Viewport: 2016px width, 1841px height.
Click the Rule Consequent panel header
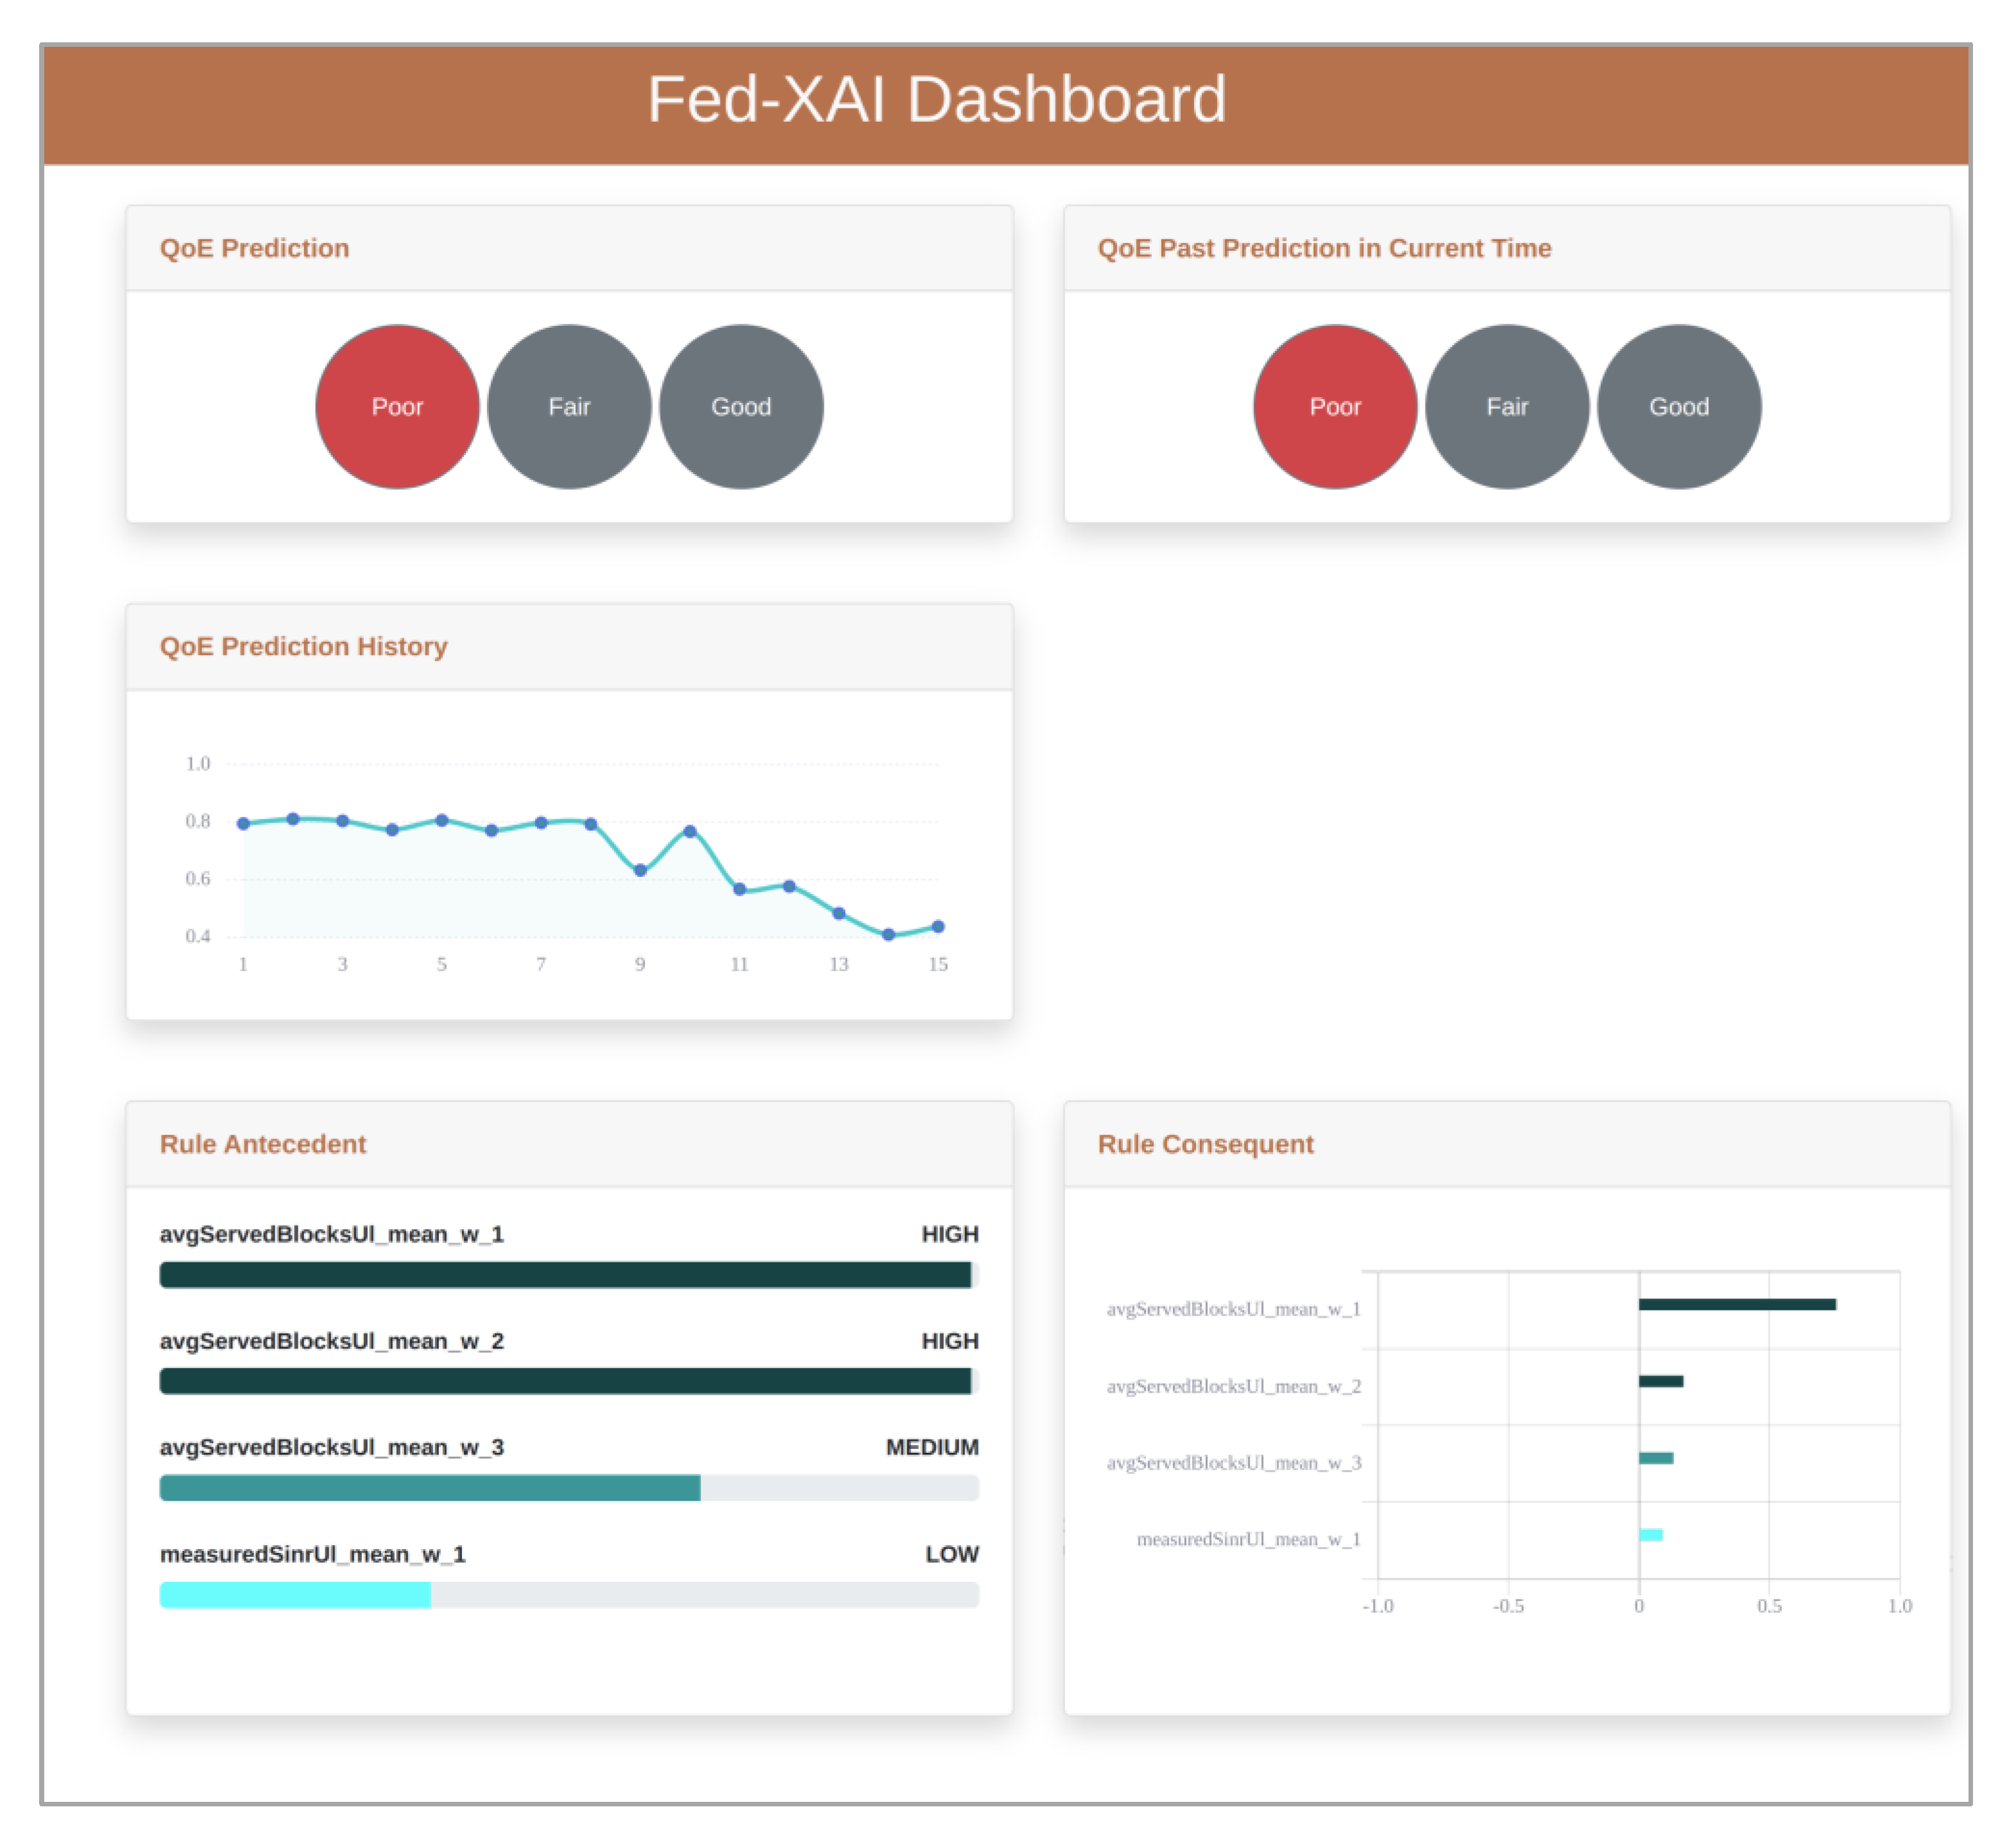tap(1205, 1144)
